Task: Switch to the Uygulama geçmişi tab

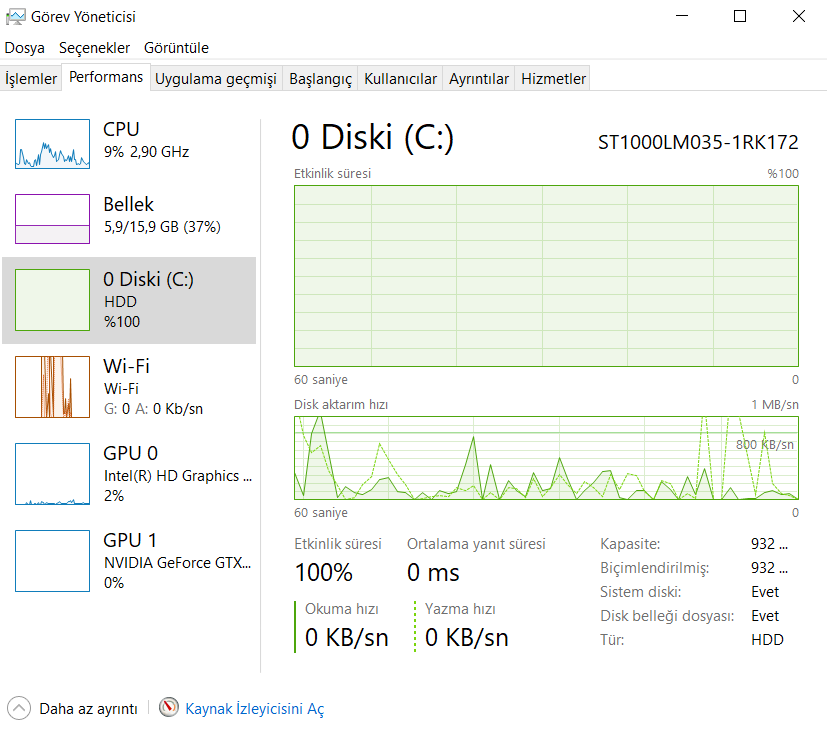Action: click(215, 79)
